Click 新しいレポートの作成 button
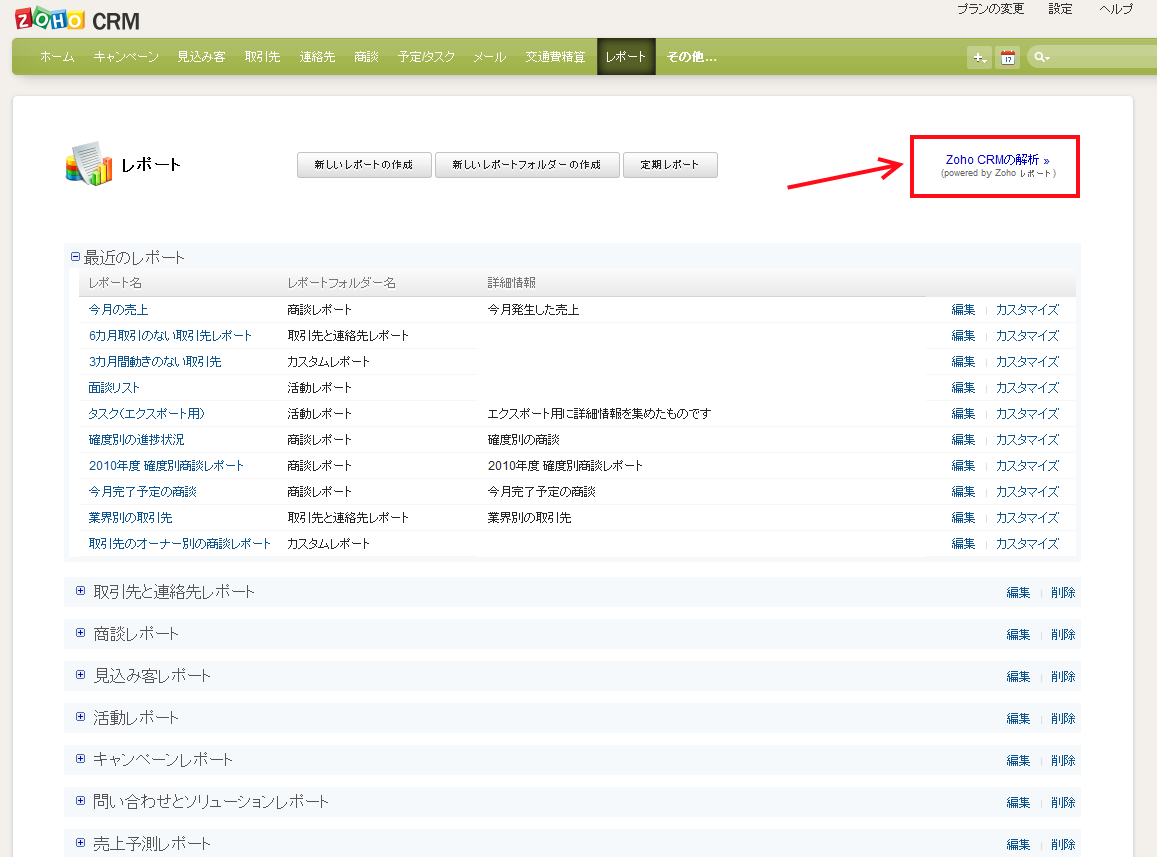The height and width of the screenshot is (857, 1157). point(364,165)
